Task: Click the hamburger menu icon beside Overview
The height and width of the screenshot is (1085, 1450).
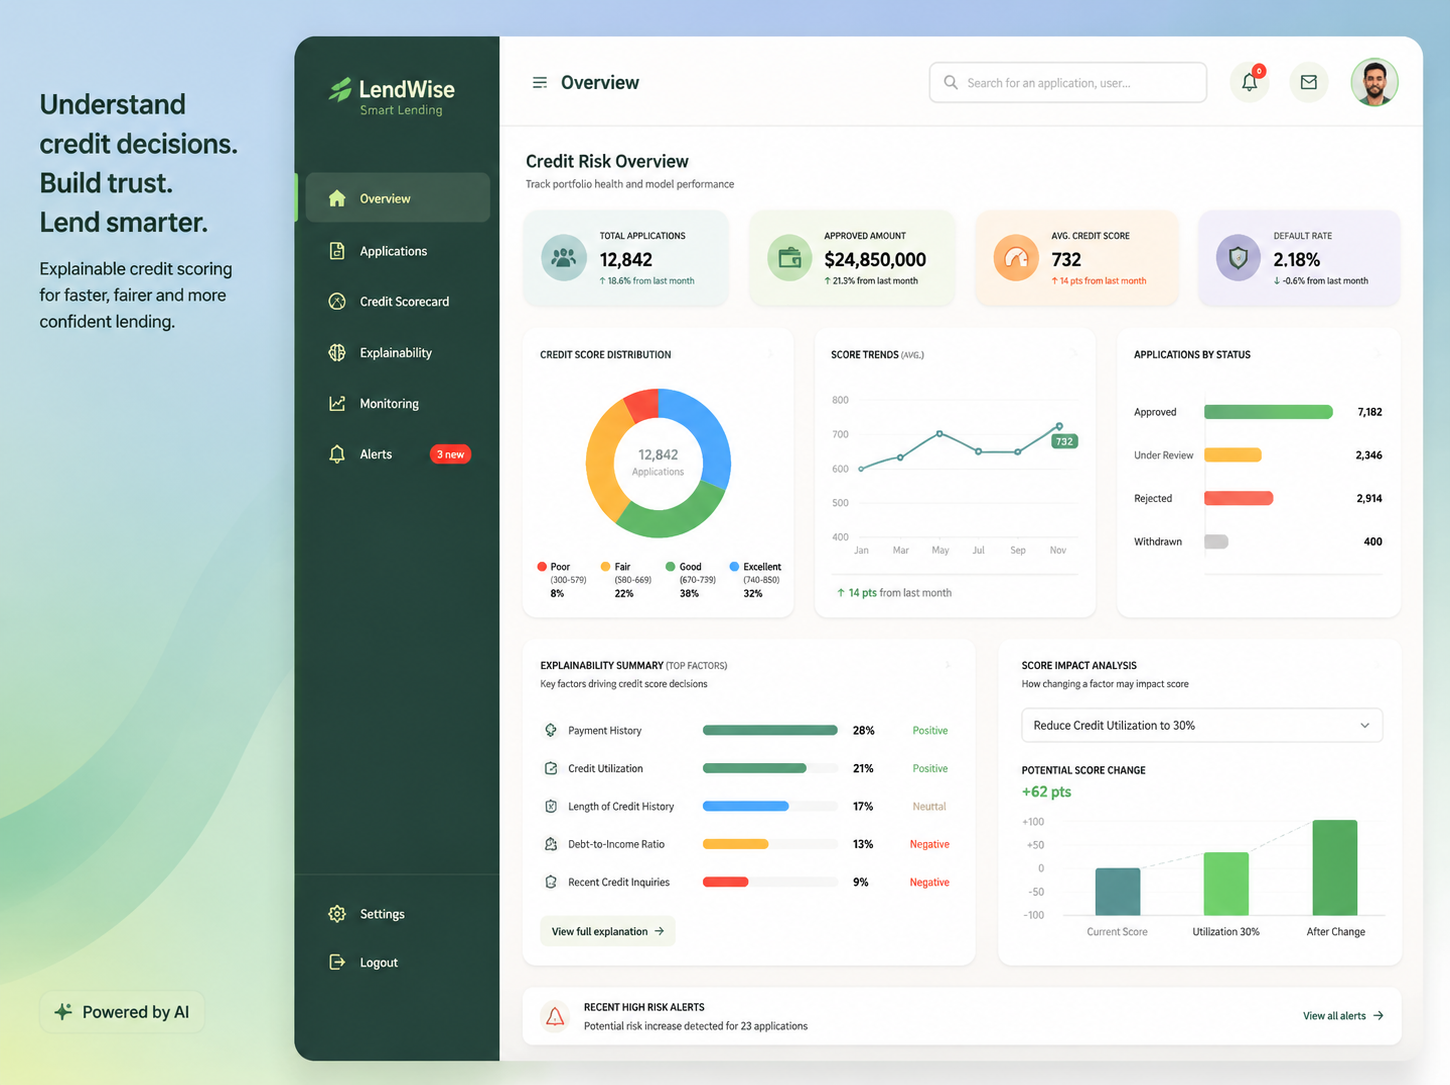Action: [539, 83]
